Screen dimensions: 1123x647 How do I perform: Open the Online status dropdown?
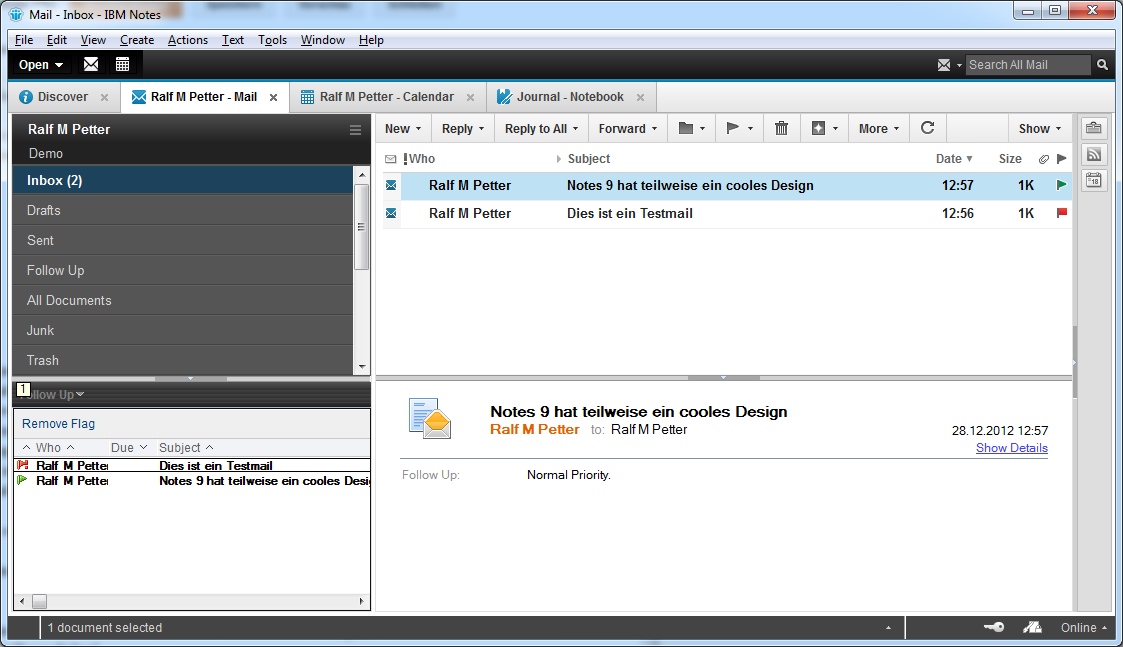(x=1084, y=628)
